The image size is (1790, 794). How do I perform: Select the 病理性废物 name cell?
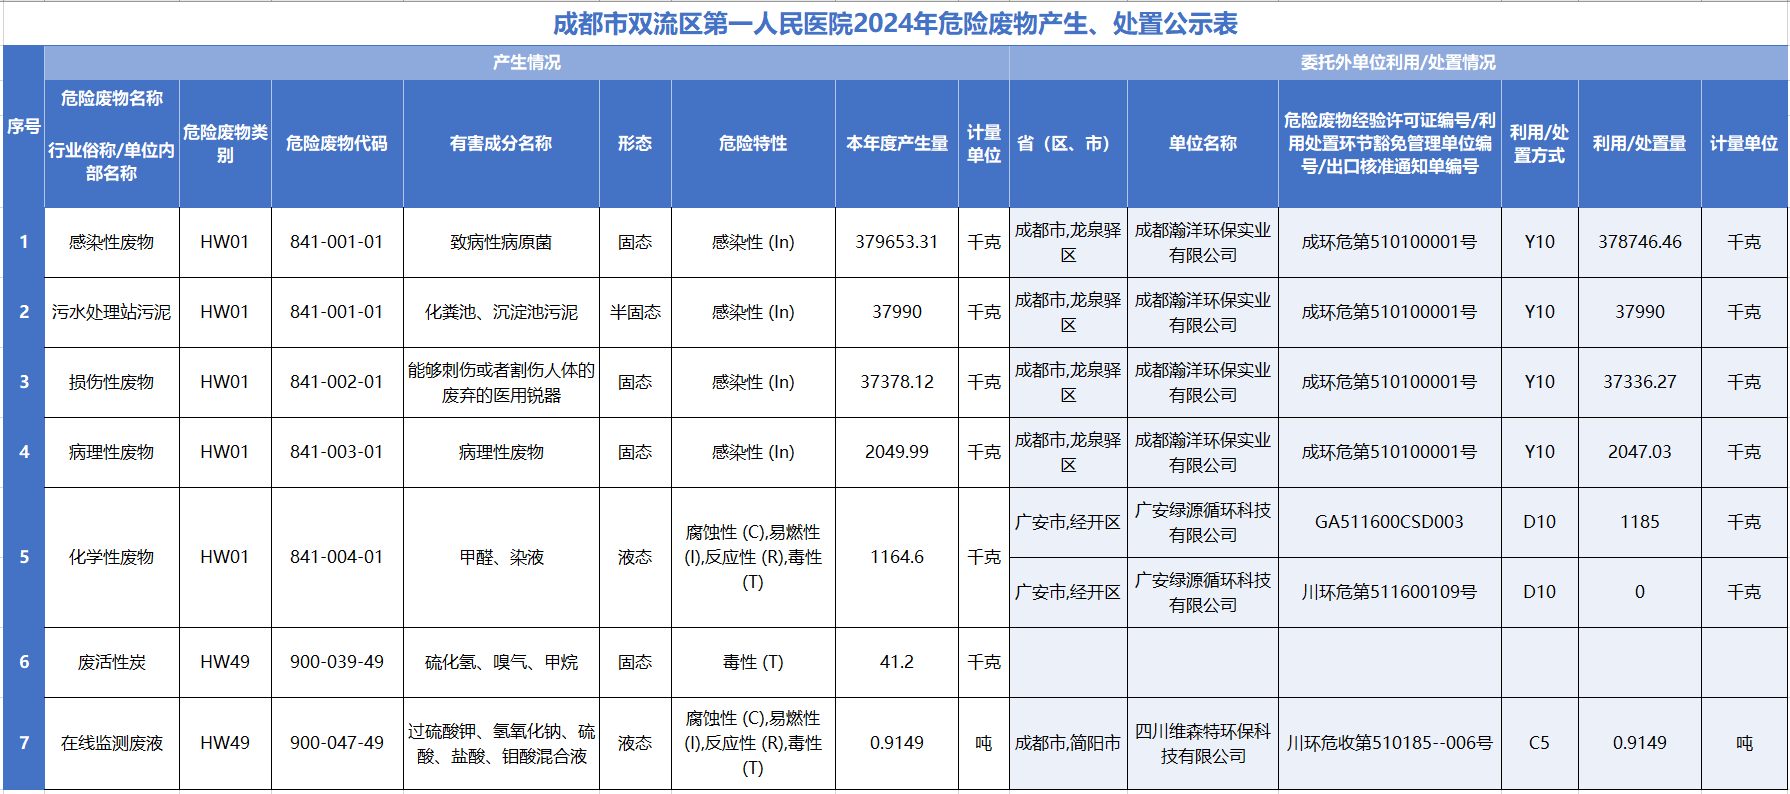(112, 452)
